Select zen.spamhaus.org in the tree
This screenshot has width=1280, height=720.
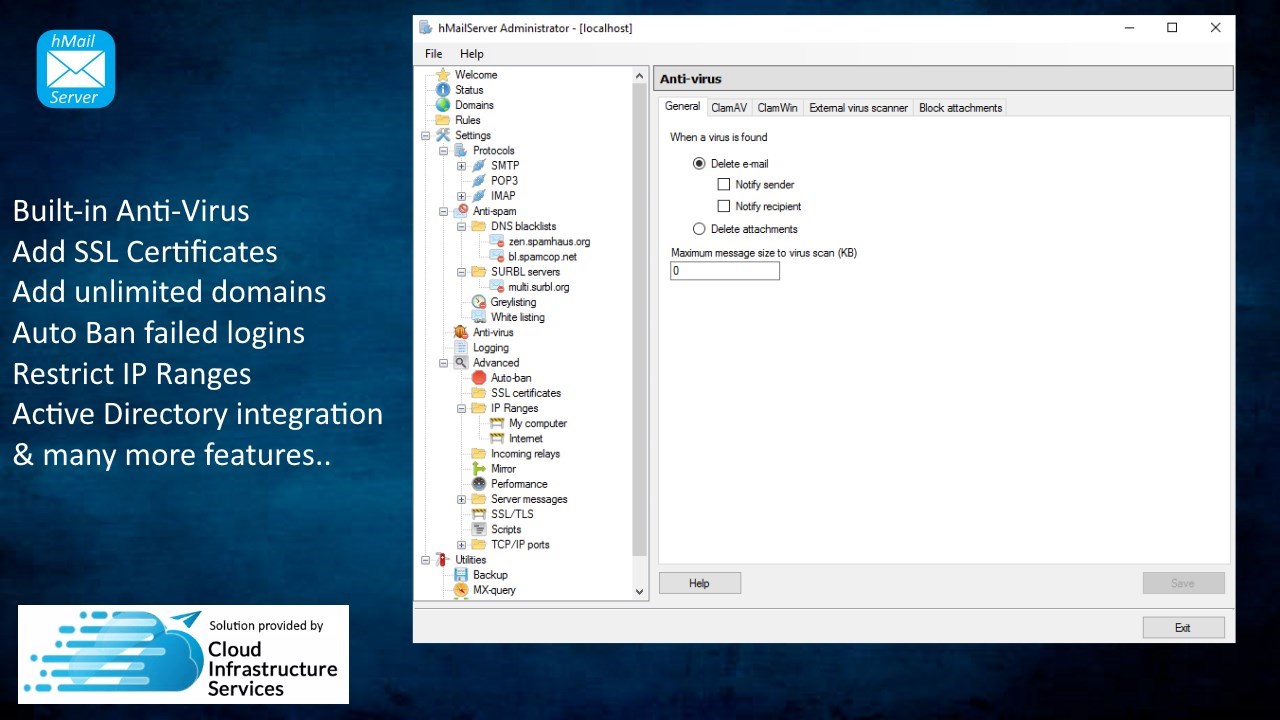point(549,242)
